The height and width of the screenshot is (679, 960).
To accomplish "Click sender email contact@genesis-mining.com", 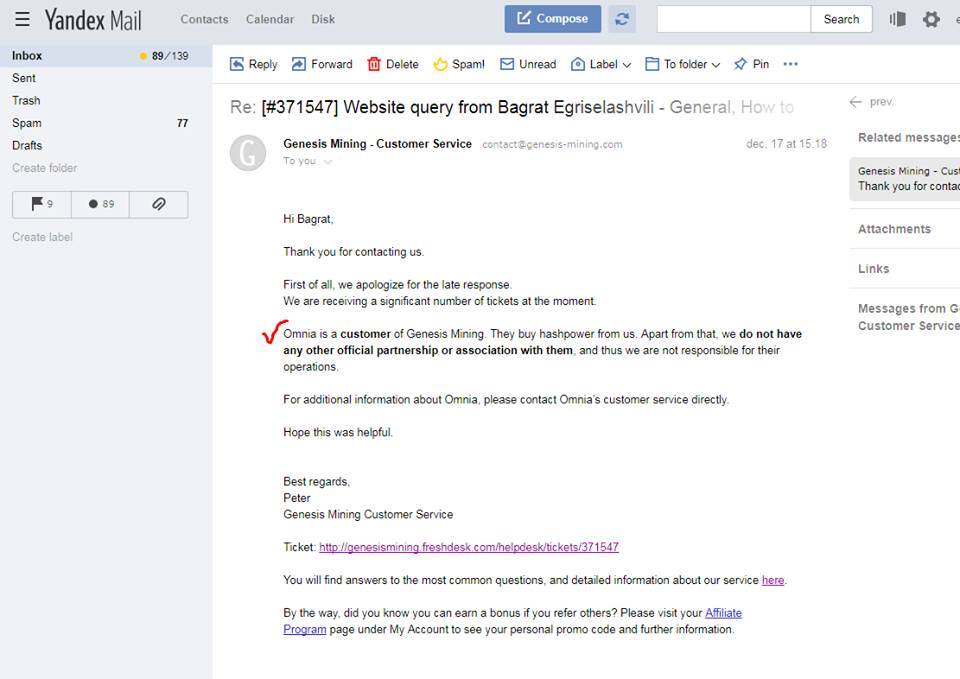I will pyautogui.click(x=552, y=144).
